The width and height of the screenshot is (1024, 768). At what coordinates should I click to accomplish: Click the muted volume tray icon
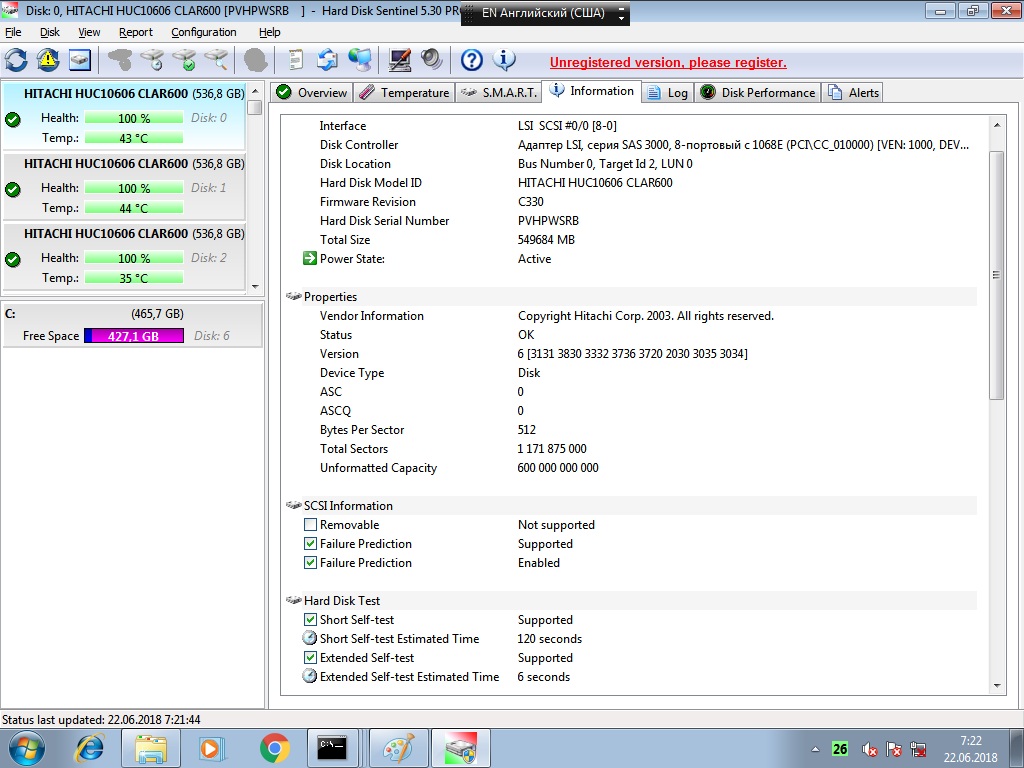tap(869, 749)
